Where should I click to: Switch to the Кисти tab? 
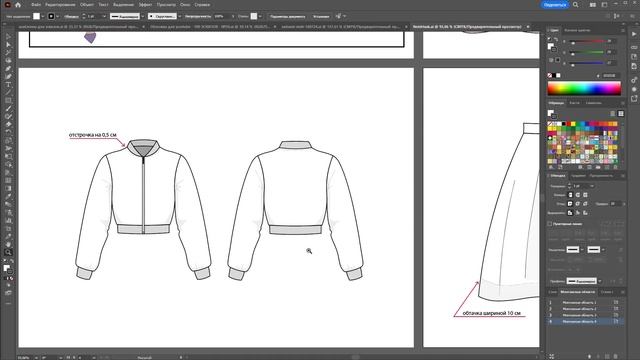pos(575,103)
